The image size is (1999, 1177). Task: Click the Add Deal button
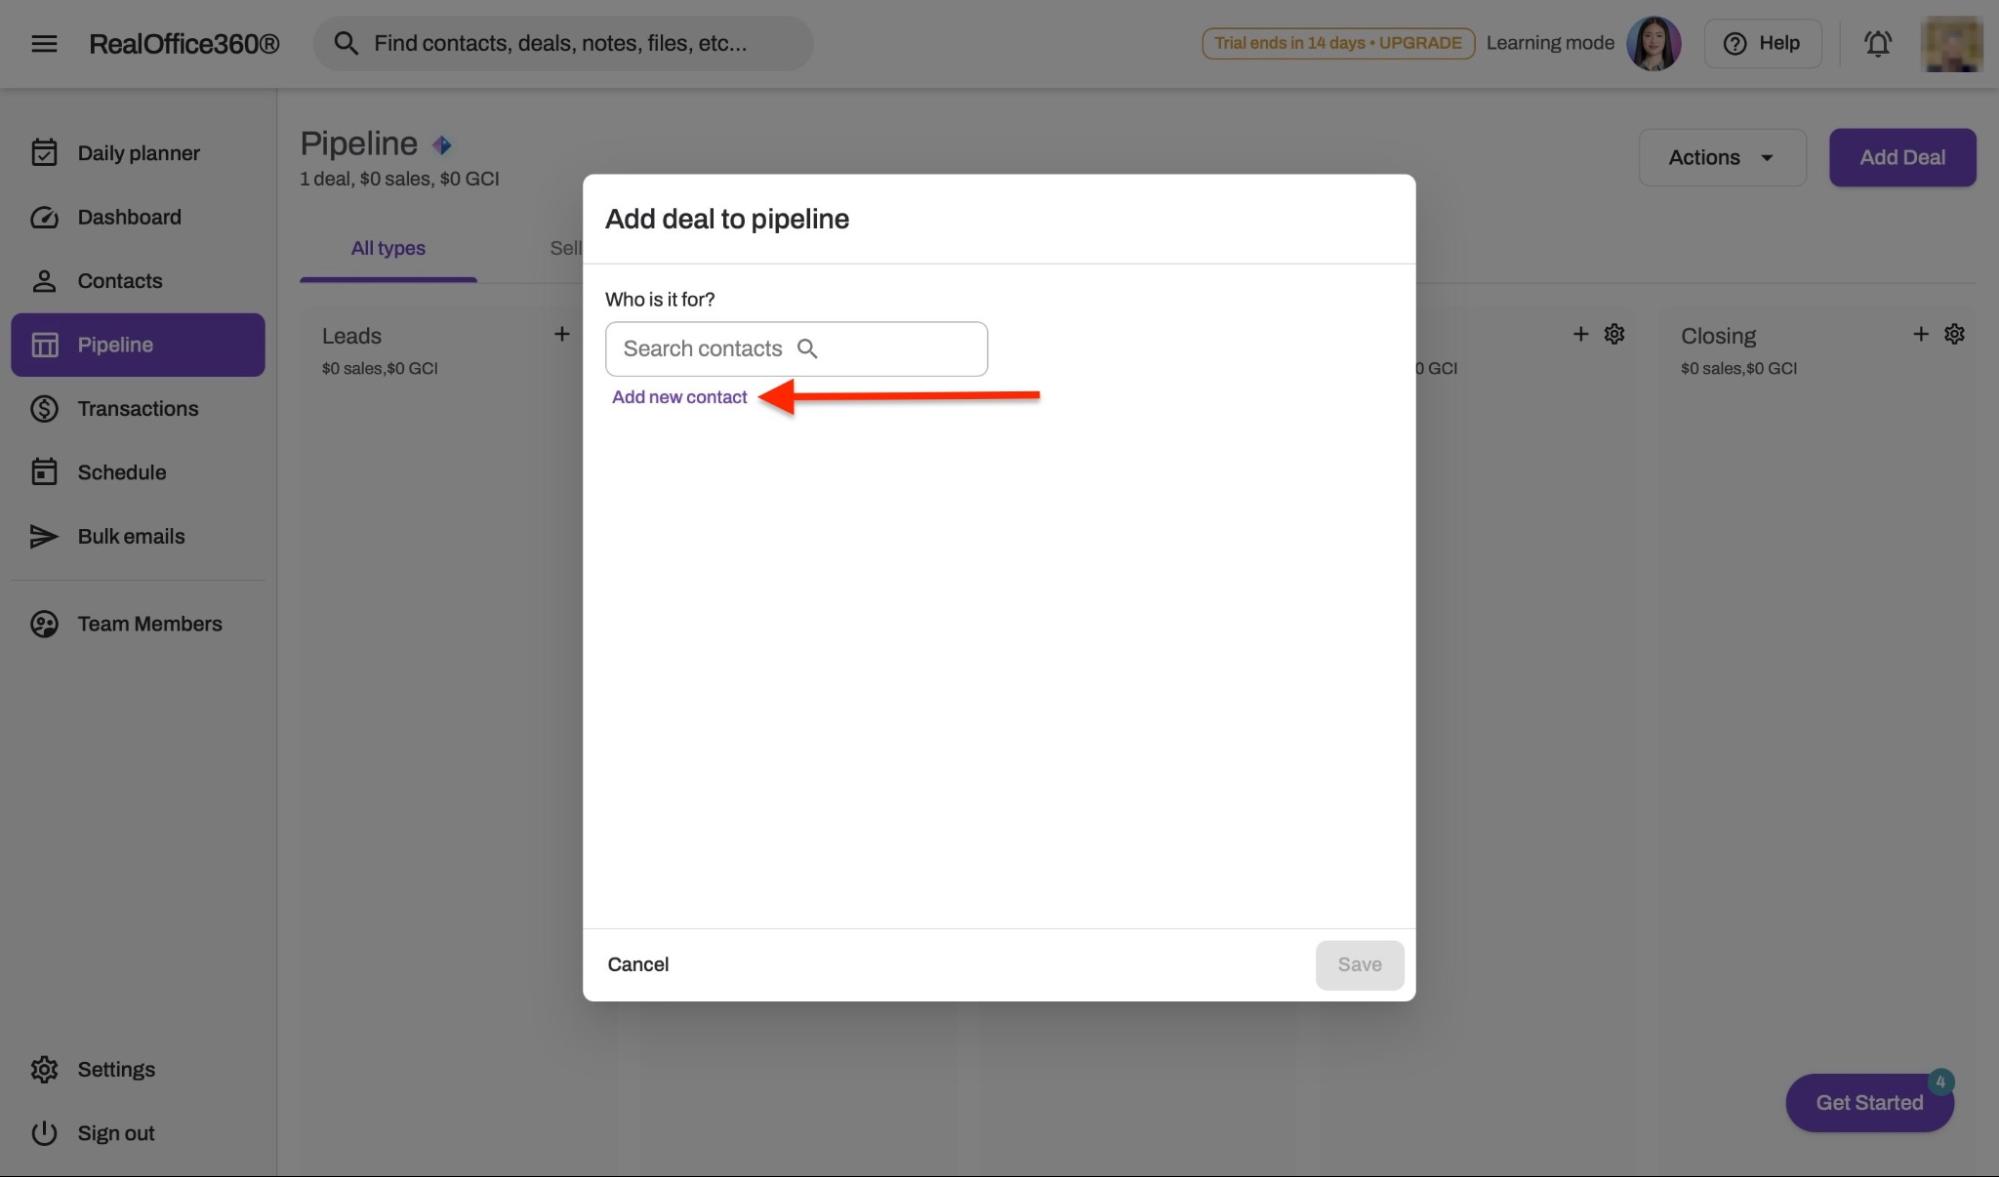click(x=1902, y=157)
